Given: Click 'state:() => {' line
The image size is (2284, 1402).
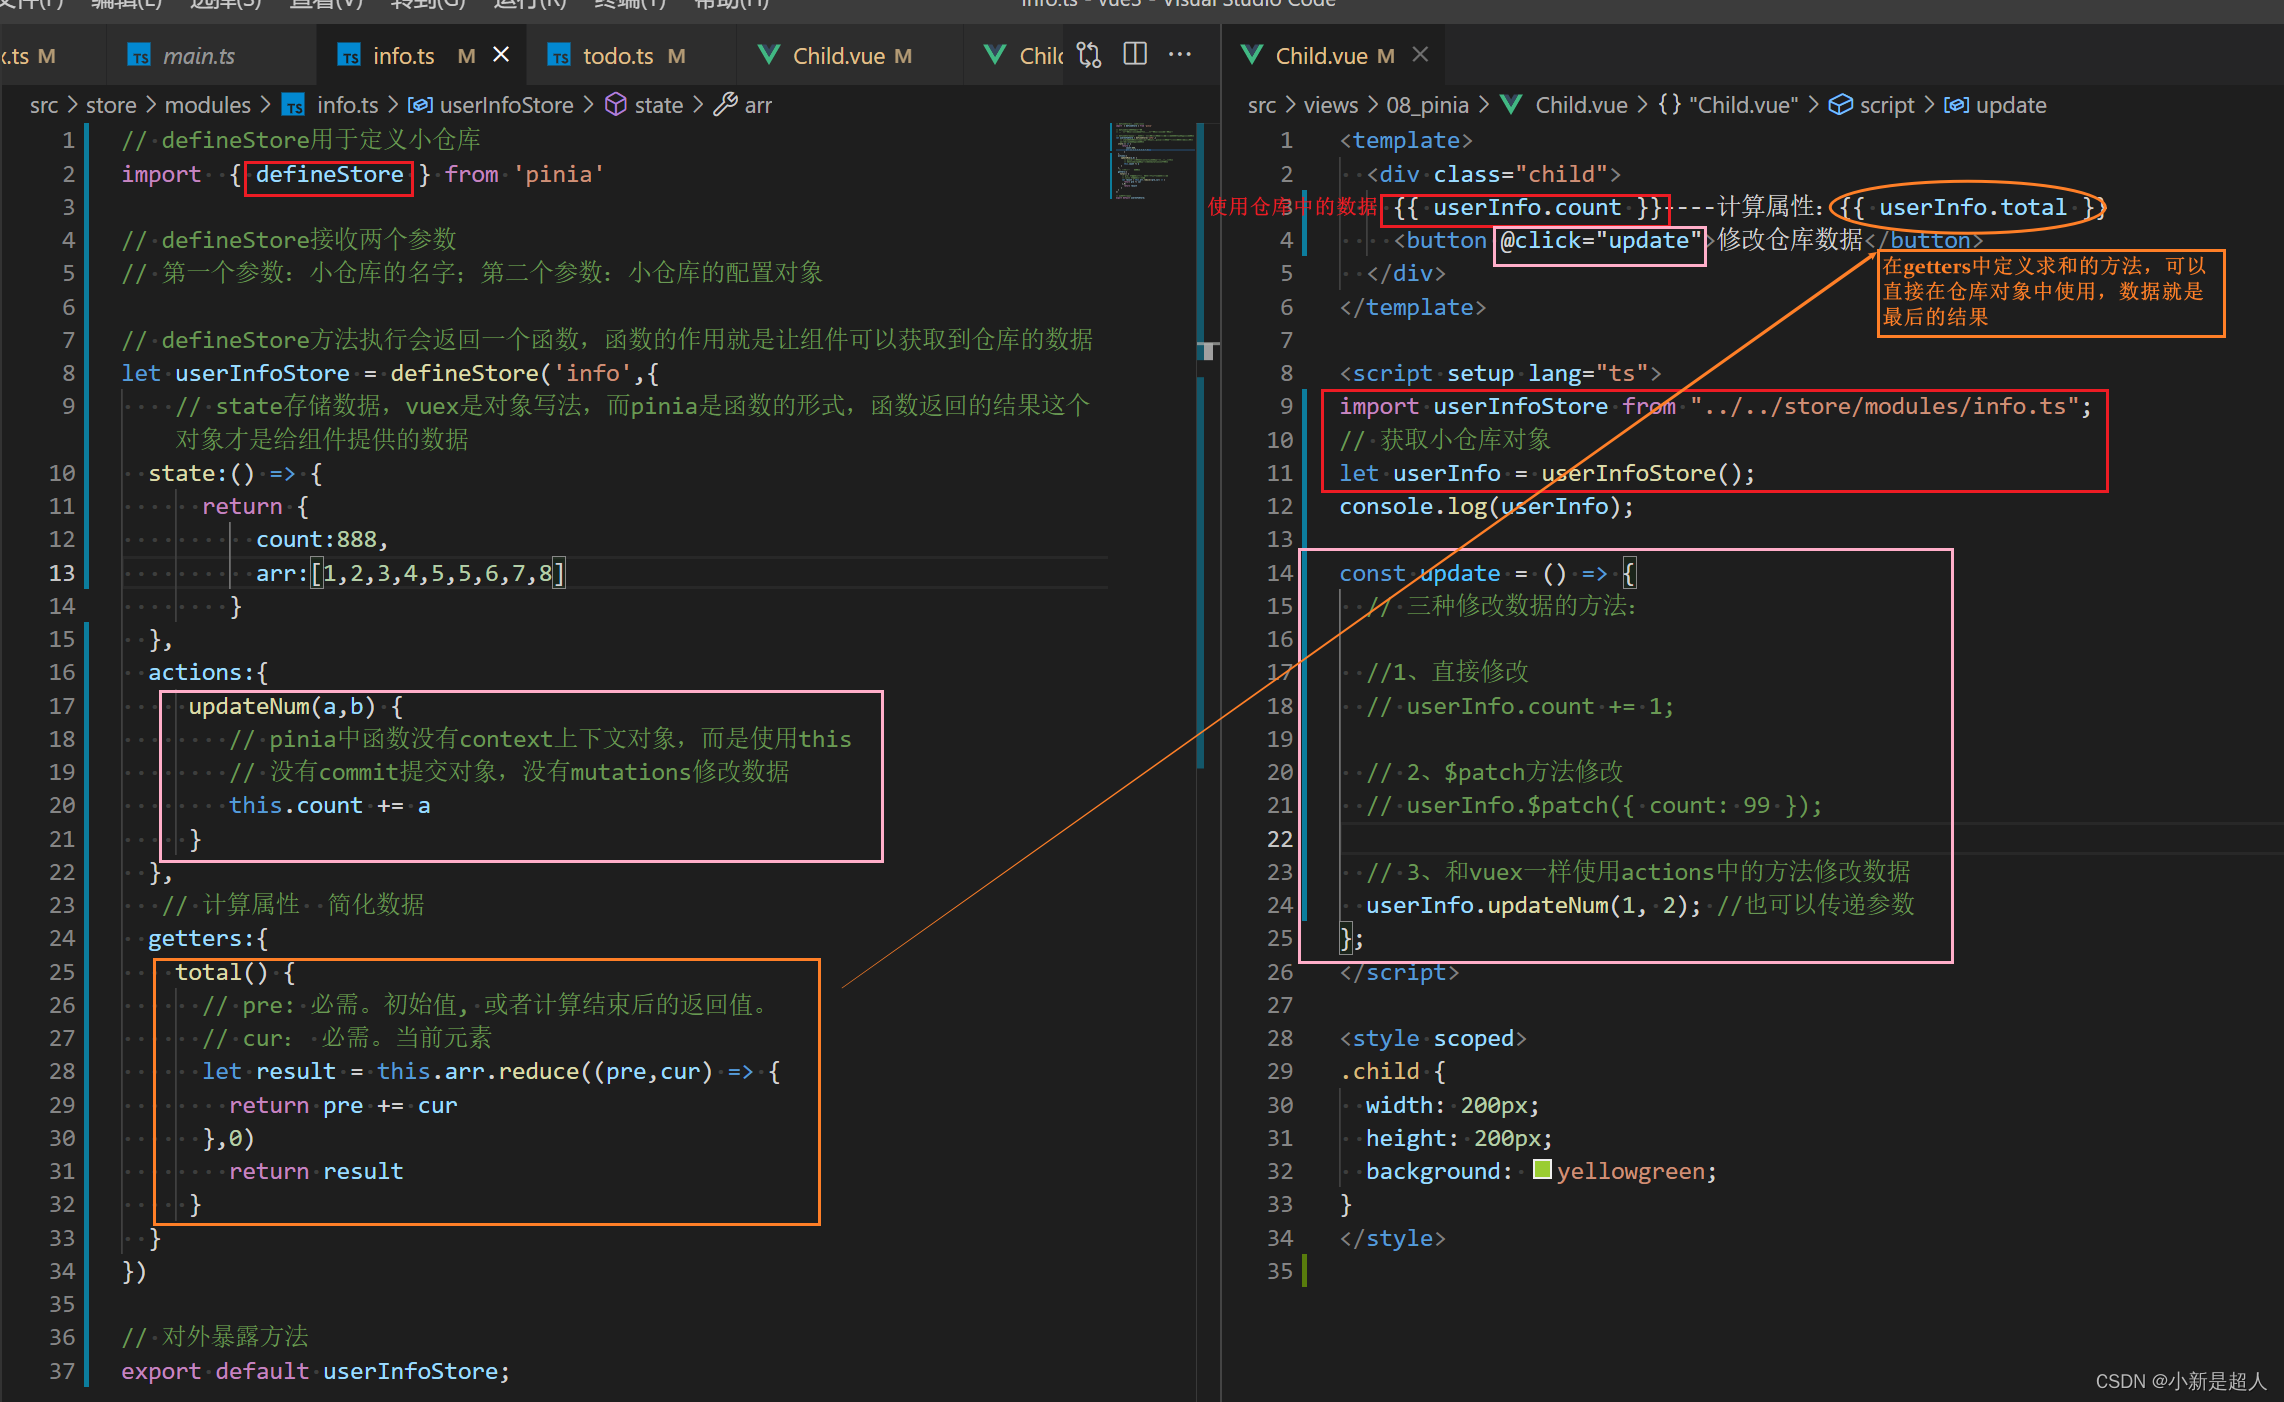Looking at the screenshot, I should point(235,473).
